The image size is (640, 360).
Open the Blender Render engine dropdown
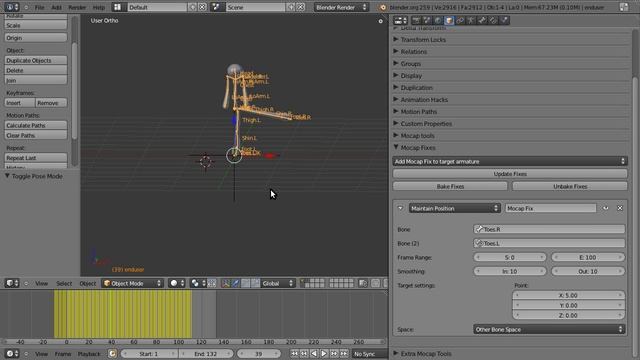click(341, 7)
